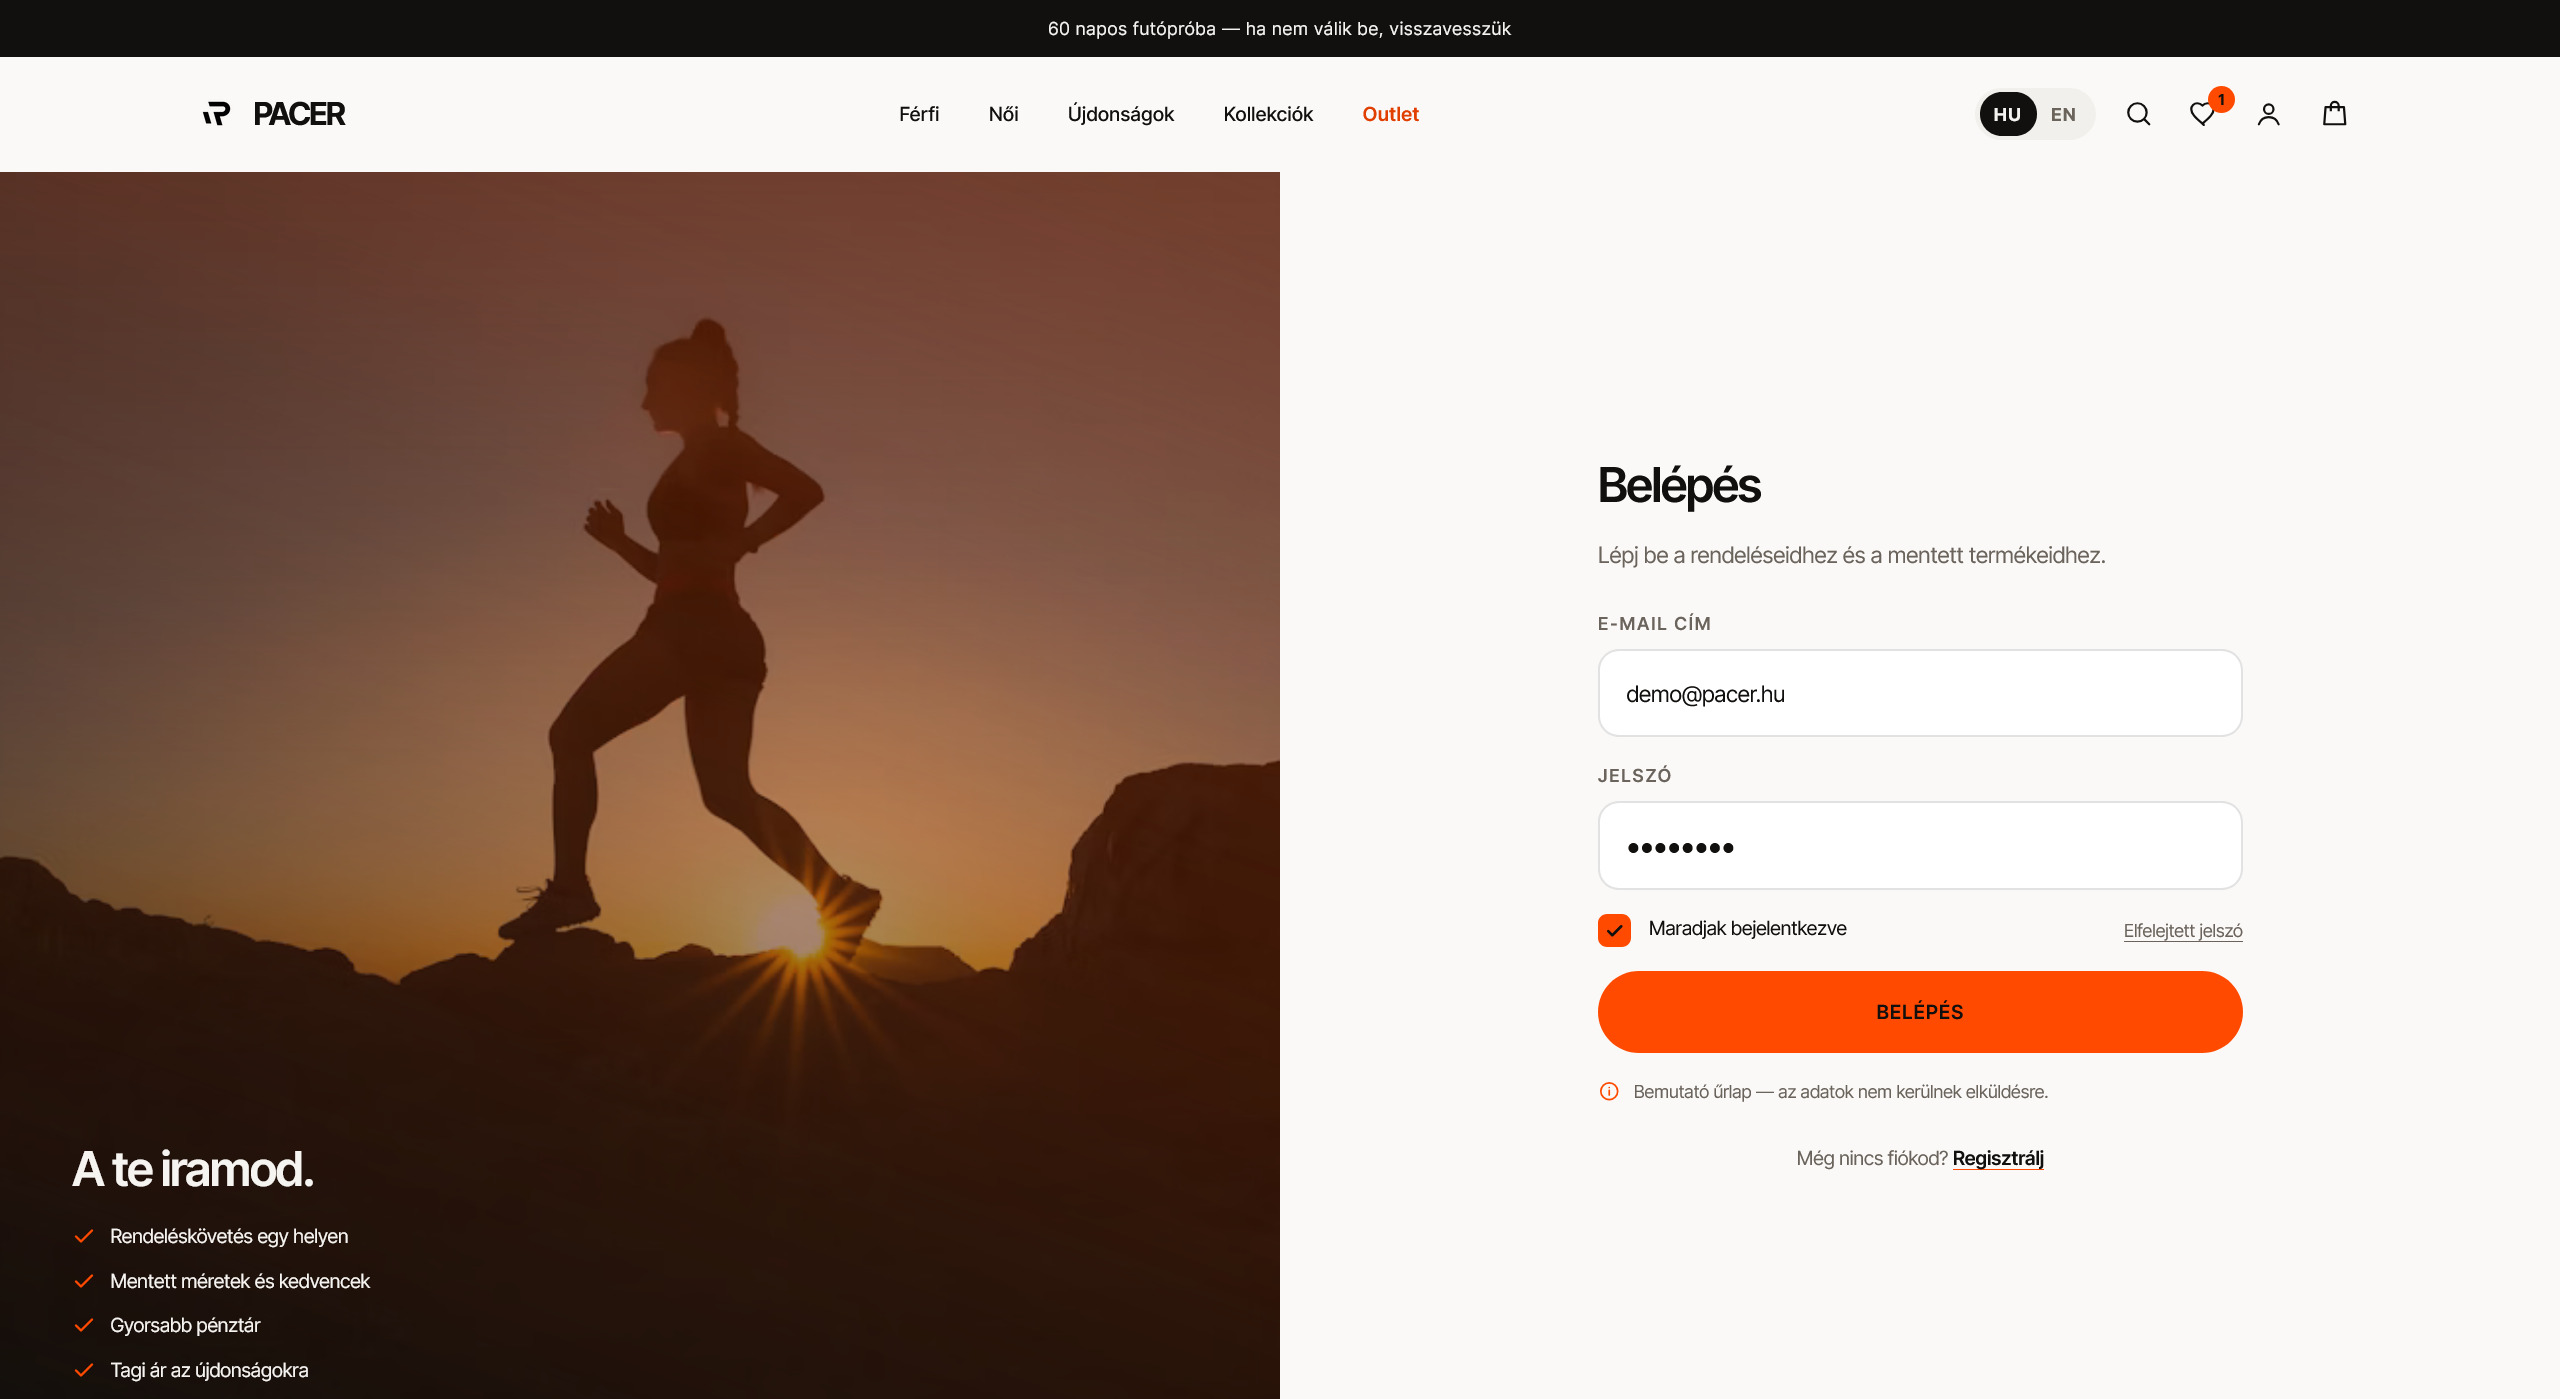Uncheck Maradjak bejelentkezve checkbox
Viewport: 2560px width, 1399px height.
tap(1614, 930)
